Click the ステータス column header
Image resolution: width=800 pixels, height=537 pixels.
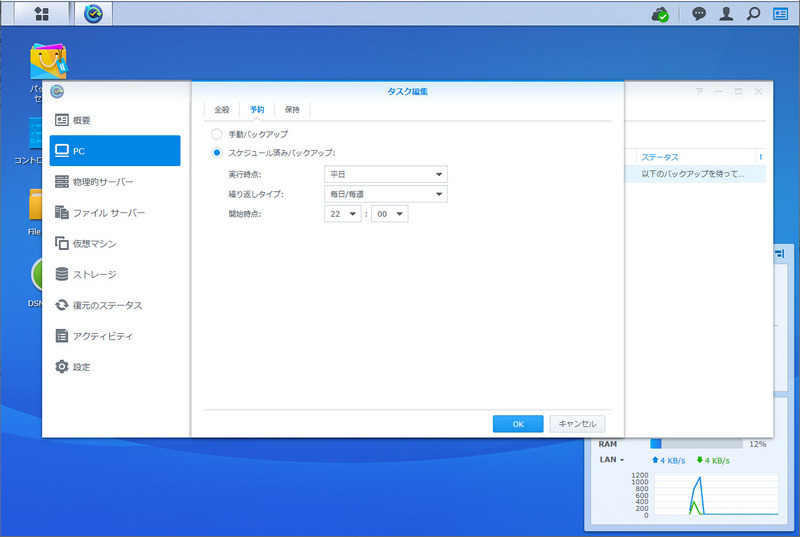696,157
